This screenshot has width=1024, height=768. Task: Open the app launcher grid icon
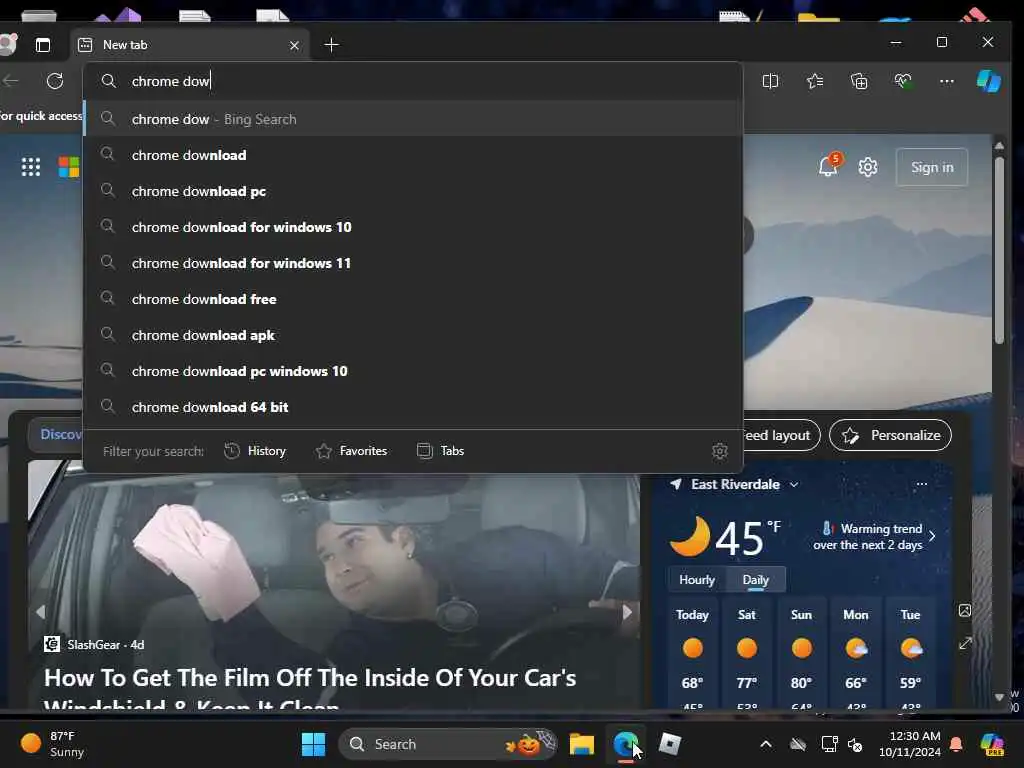point(31,167)
